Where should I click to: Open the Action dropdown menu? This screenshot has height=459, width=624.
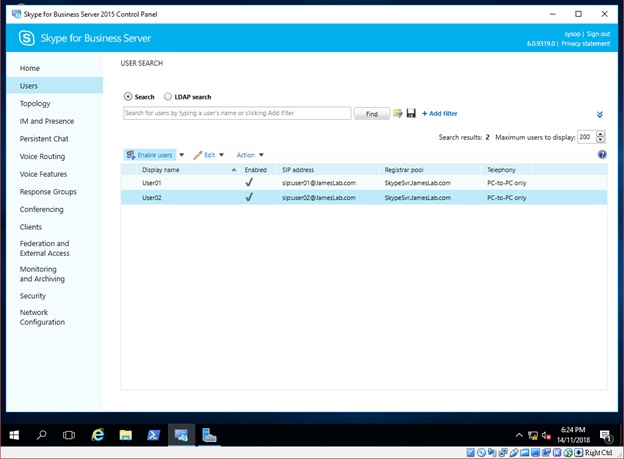point(250,155)
